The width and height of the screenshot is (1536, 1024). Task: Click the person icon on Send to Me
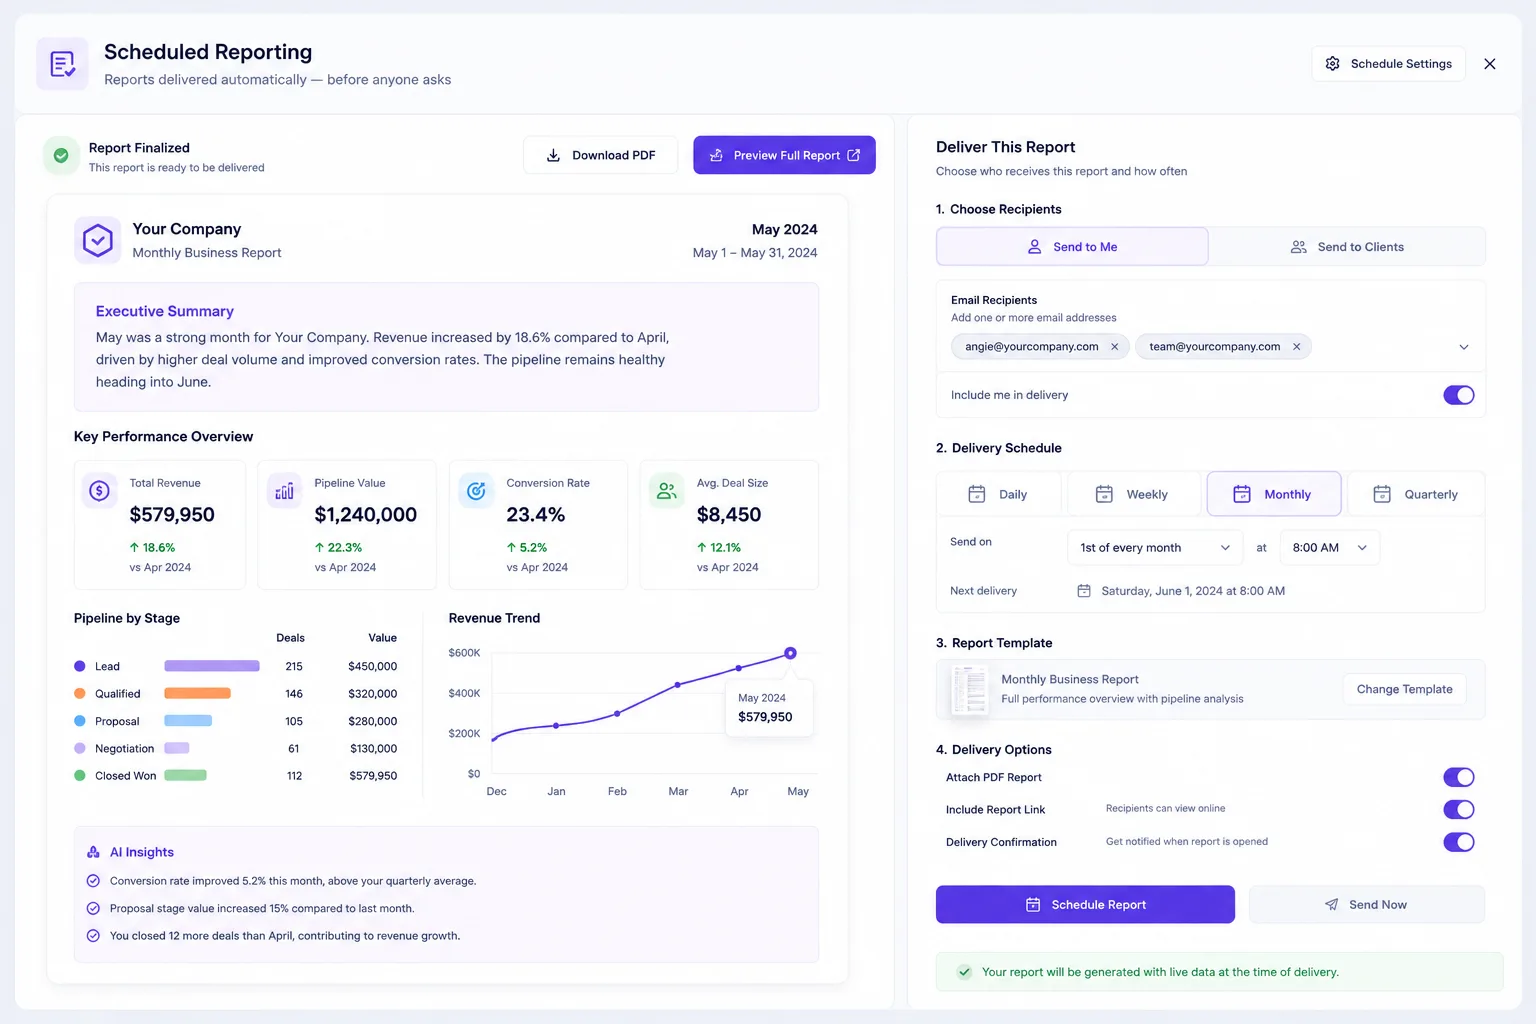pyautogui.click(x=1035, y=247)
